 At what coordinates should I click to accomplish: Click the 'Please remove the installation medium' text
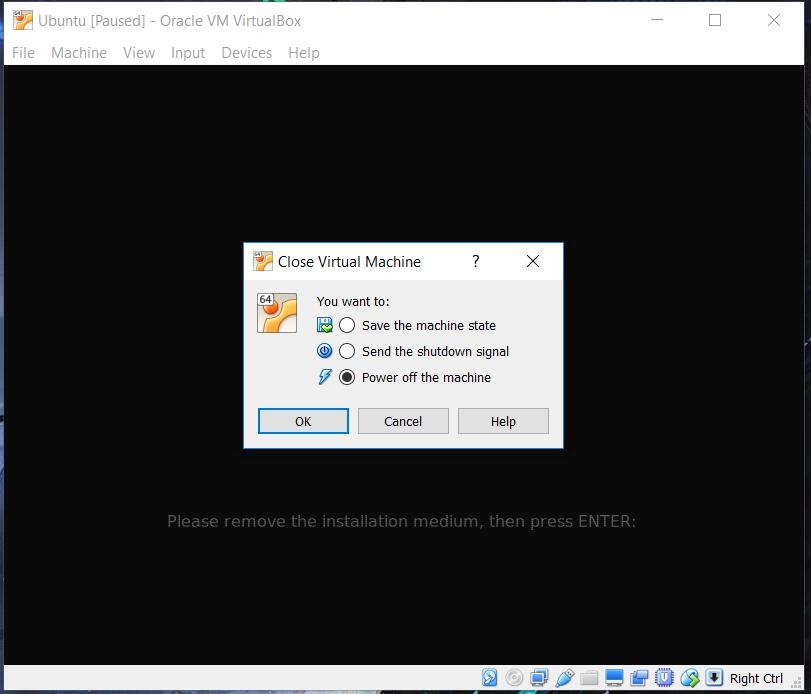click(x=401, y=521)
